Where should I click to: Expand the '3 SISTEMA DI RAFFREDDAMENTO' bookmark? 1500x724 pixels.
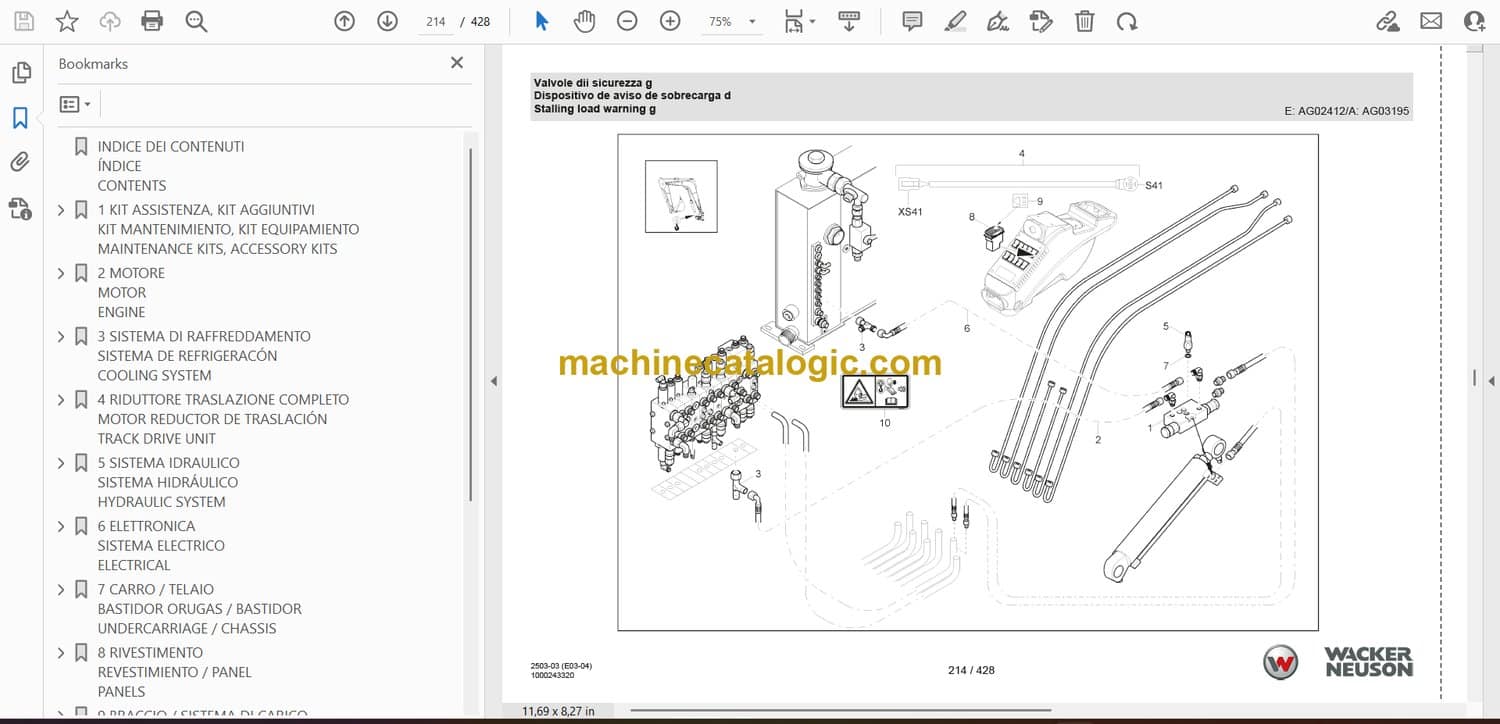[x=61, y=337]
